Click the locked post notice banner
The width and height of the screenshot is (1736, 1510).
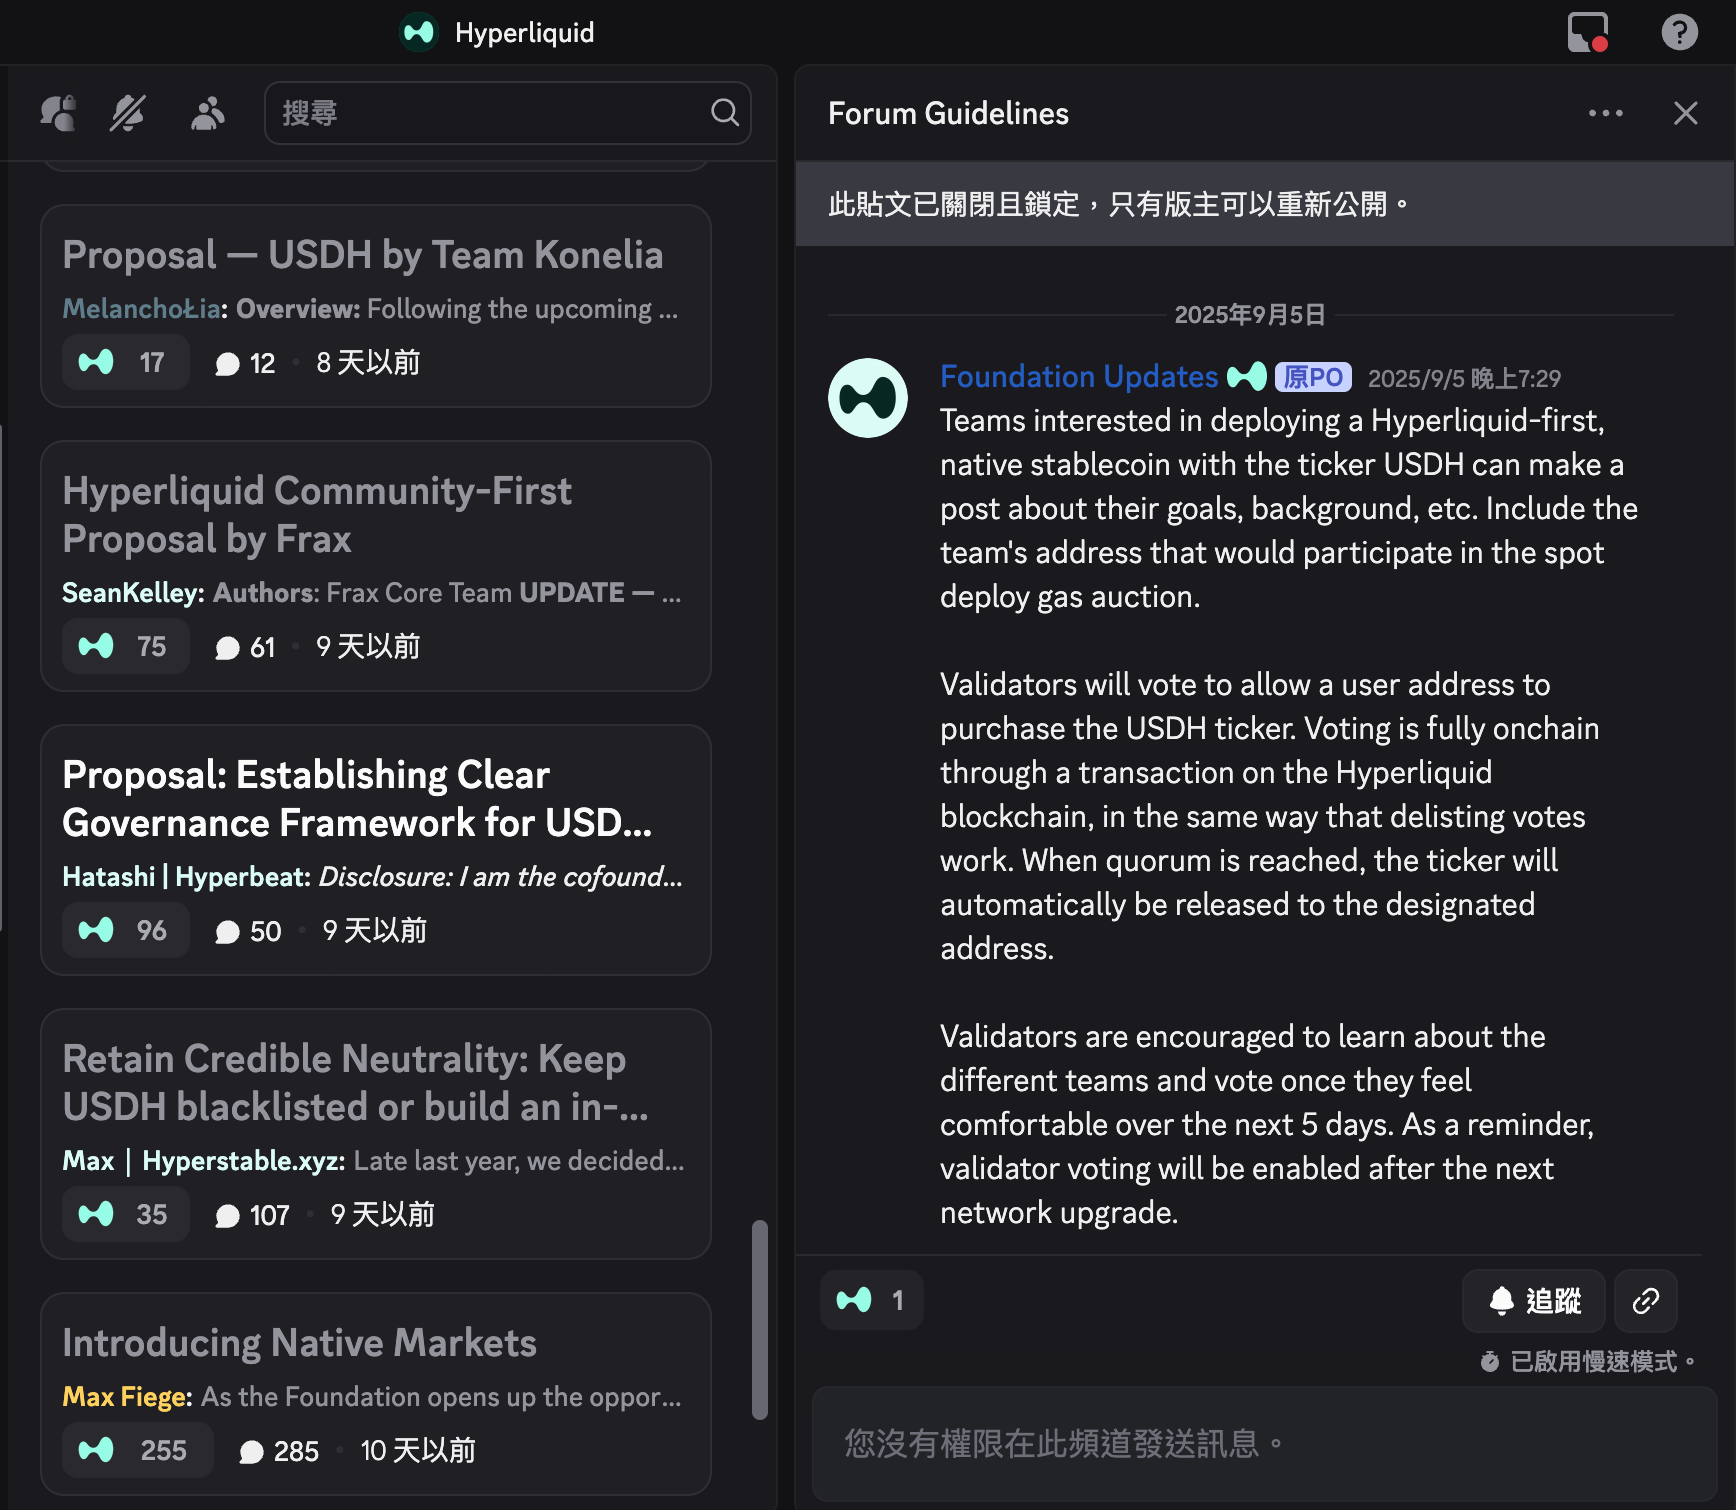(x=1265, y=204)
